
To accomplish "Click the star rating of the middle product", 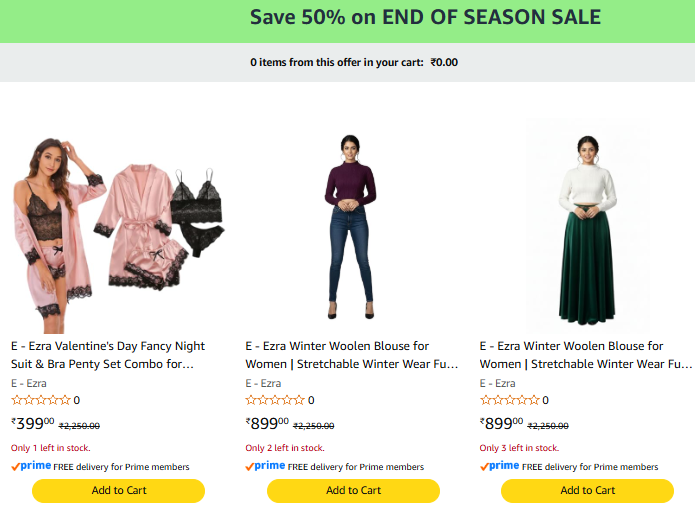I will click(274, 400).
